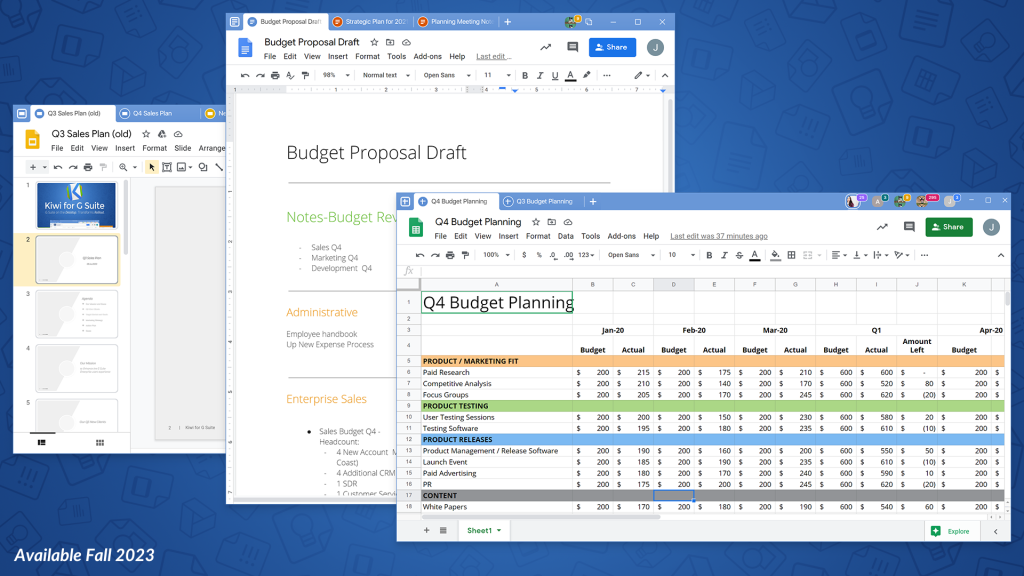The image size is (1024, 576).
Task: Click the Last edit was 37 minutes ago link
Action: (x=718, y=237)
